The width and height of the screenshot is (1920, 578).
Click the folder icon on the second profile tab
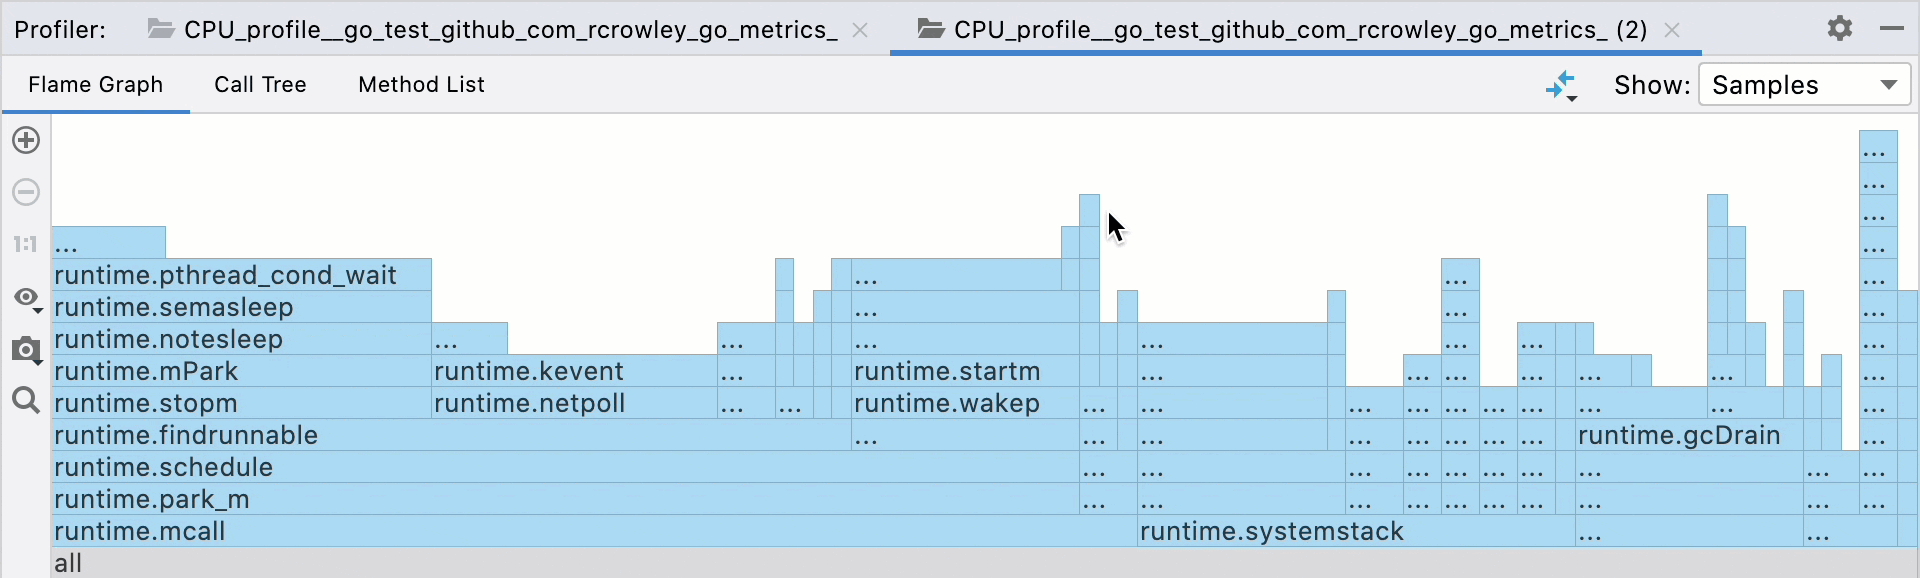pos(932,29)
